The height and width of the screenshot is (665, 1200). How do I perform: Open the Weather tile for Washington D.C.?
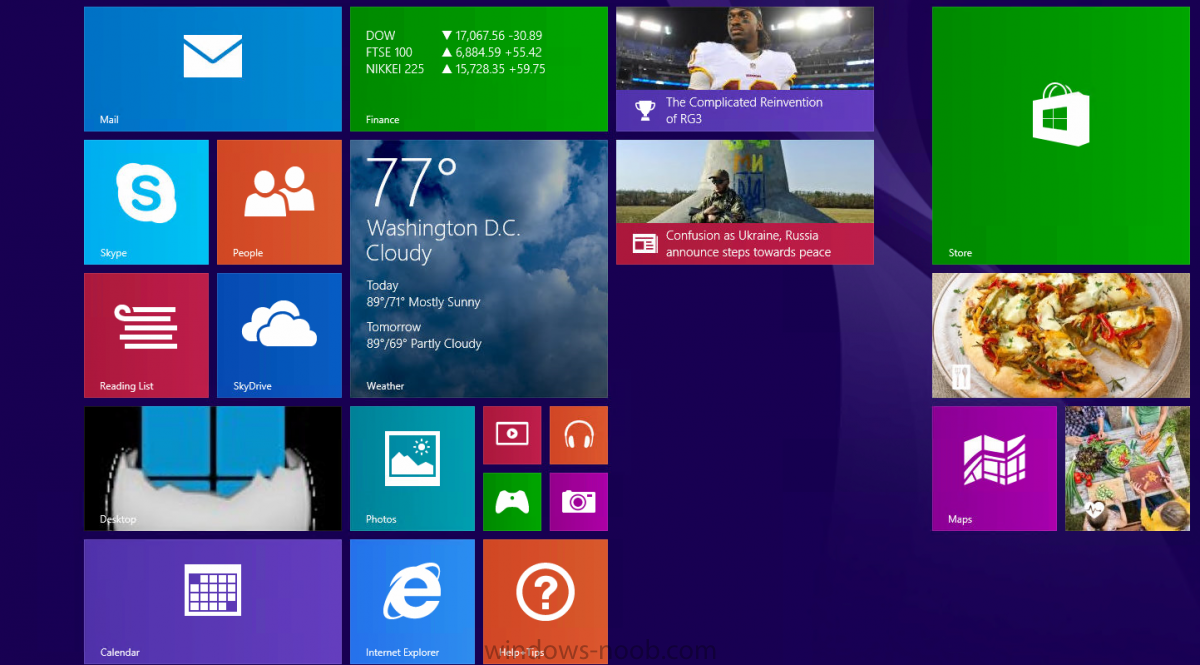479,269
